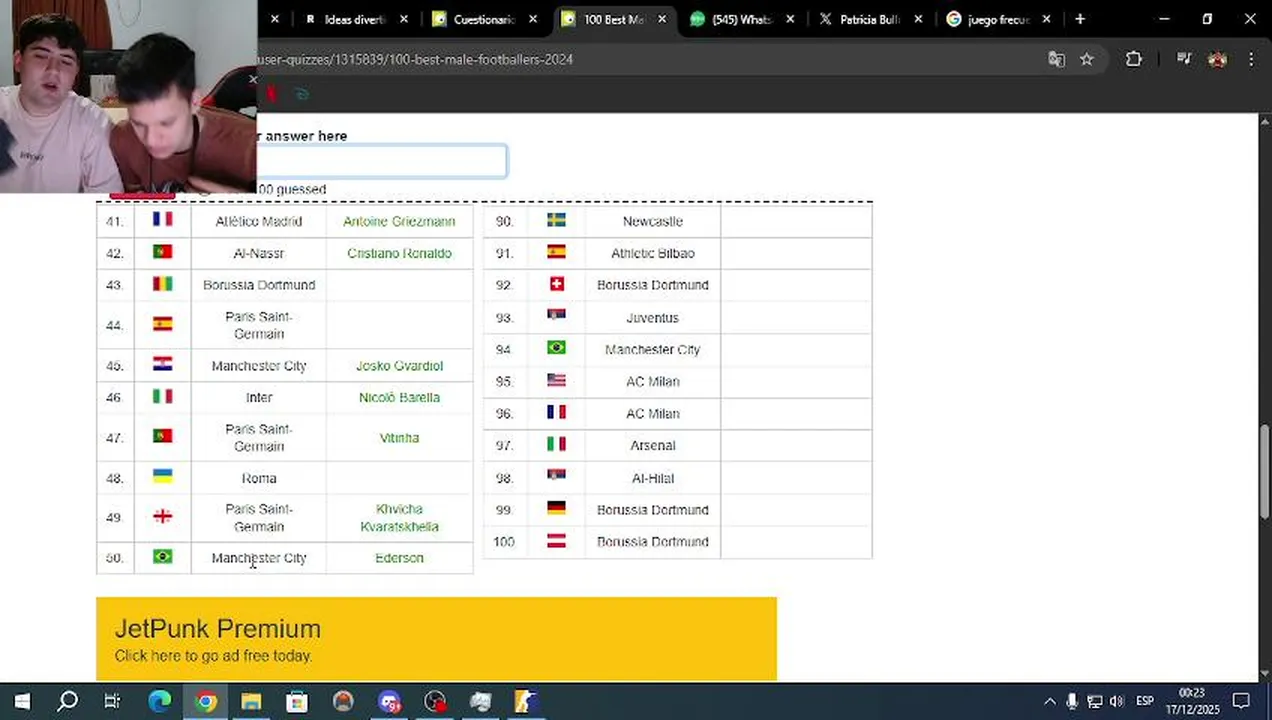The width and height of the screenshot is (1272, 720).
Task: Open the Chrome three-dot menu
Action: [1251, 59]
